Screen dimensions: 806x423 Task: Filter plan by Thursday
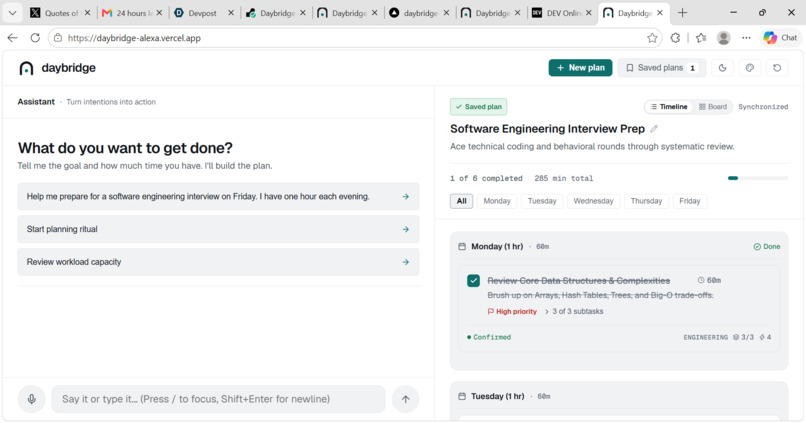point(647,201)
